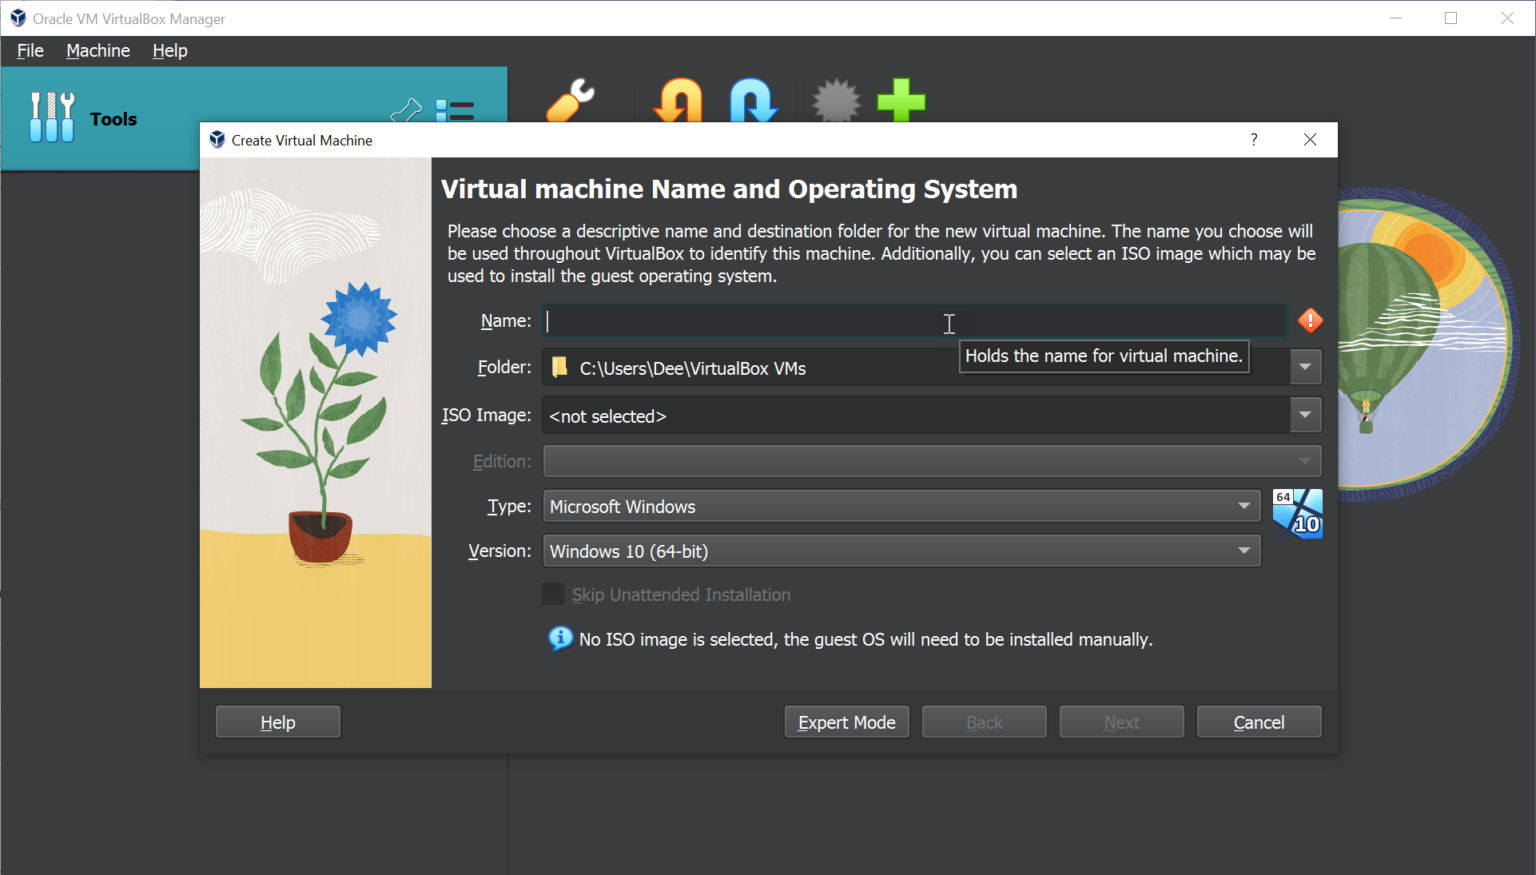1536x875 pixels.
Task: Click the pushpin icon in the Tools header
Action: click(406, 112)
